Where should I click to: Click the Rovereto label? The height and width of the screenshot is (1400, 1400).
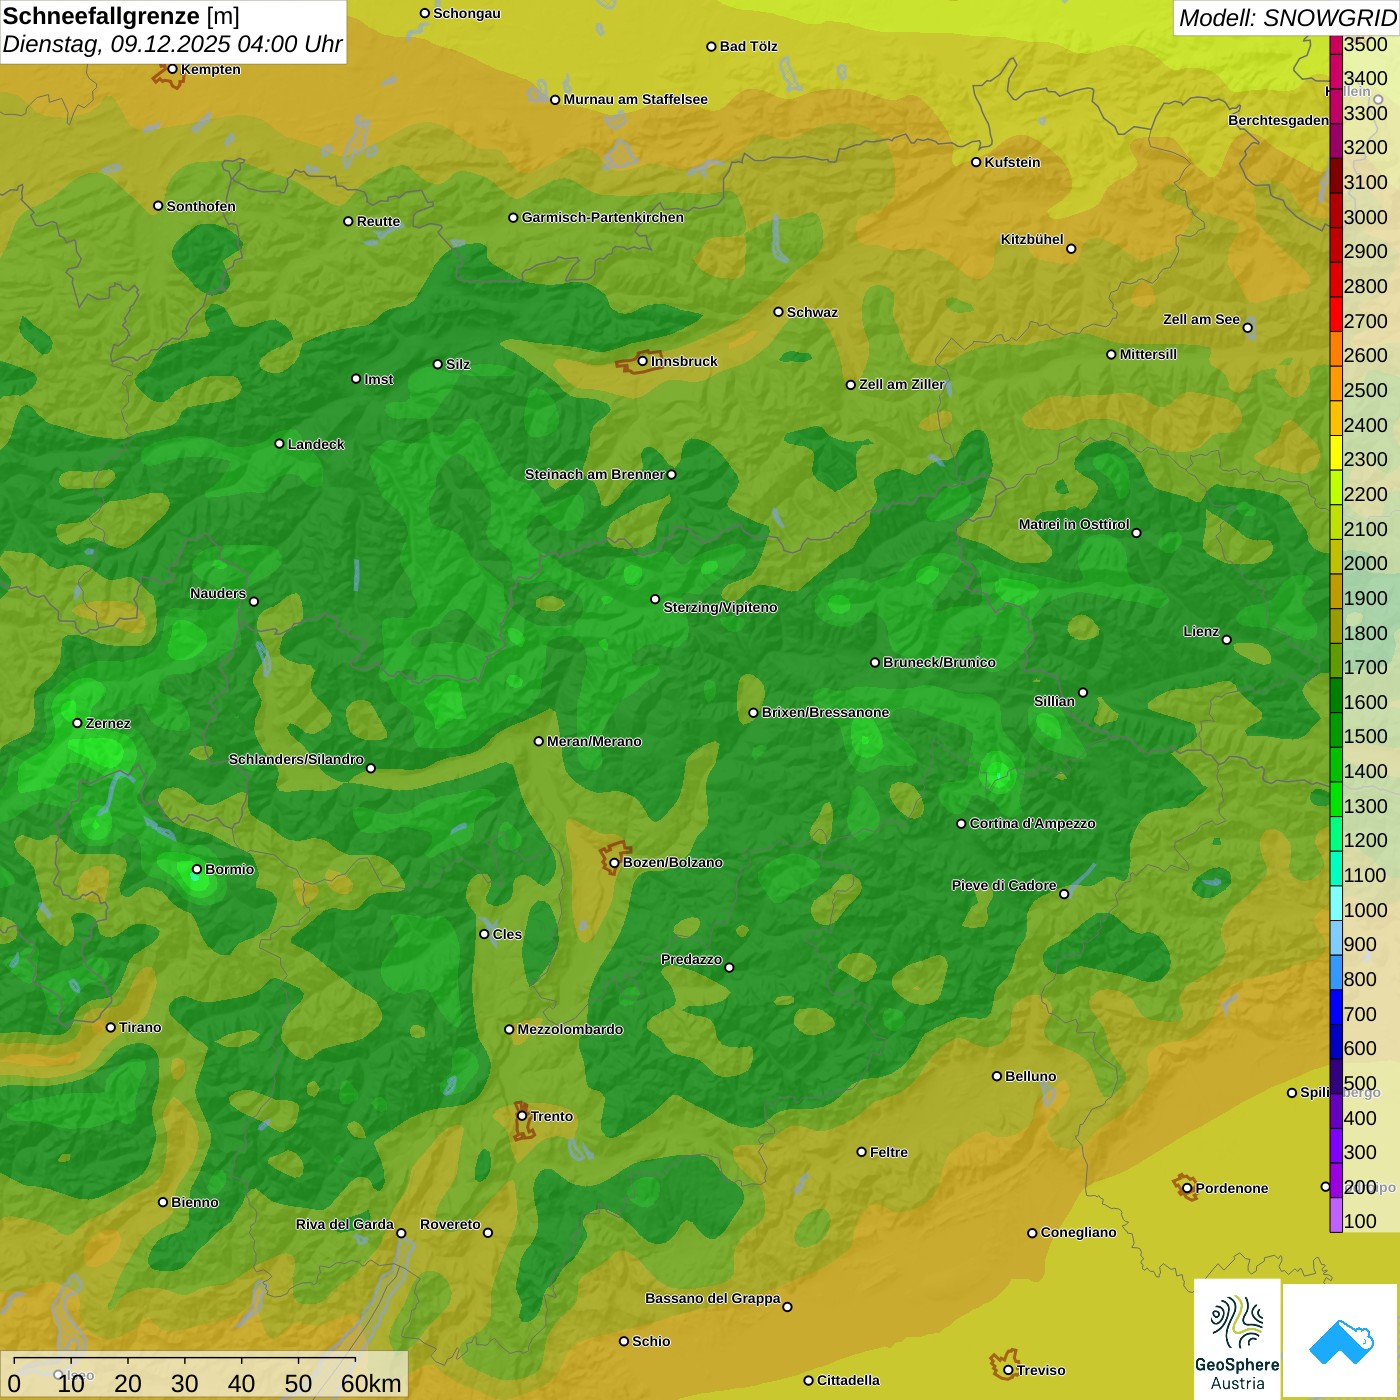coord(450,1224)
